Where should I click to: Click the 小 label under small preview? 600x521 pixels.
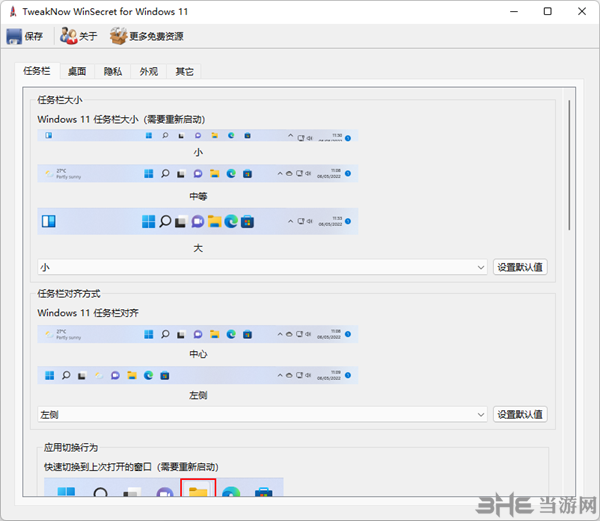pos(198,153)
